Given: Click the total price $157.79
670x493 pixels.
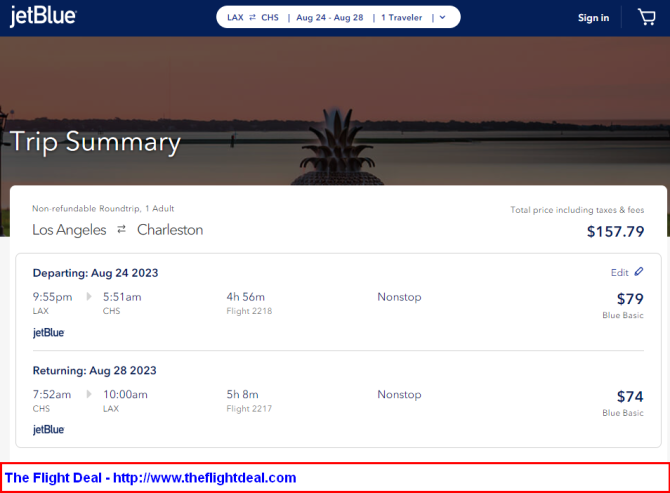Looking at the screenshot, I should [x=615, y=232].
